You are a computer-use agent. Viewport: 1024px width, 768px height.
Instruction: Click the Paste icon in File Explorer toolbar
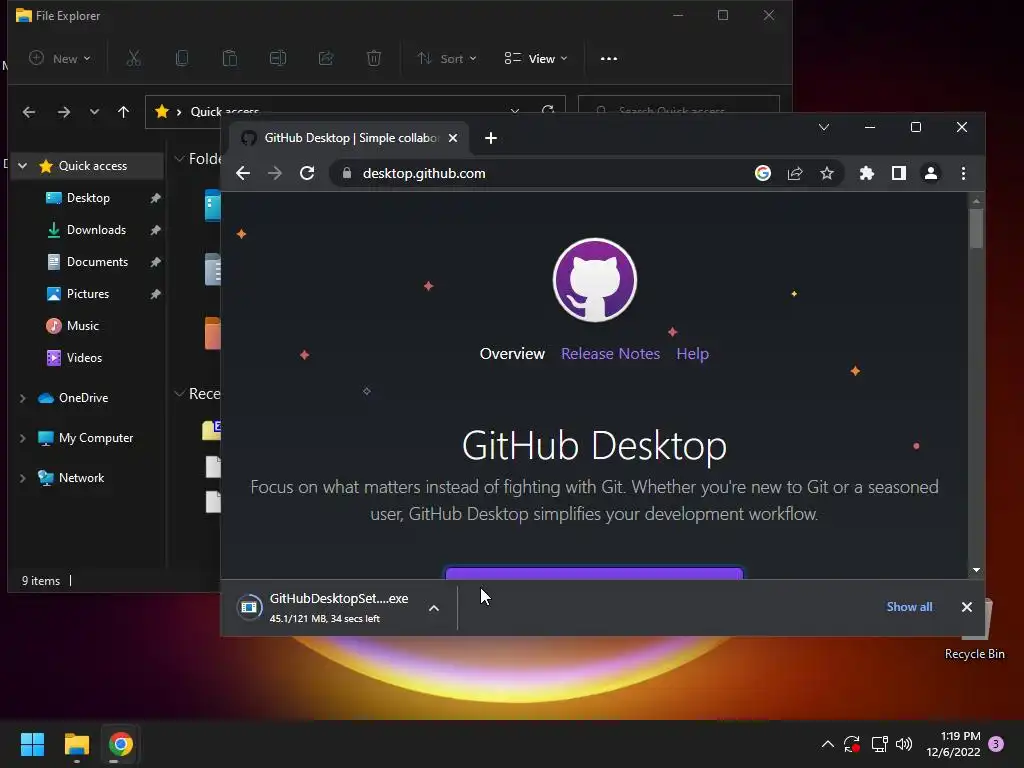(x=230, y=59)
